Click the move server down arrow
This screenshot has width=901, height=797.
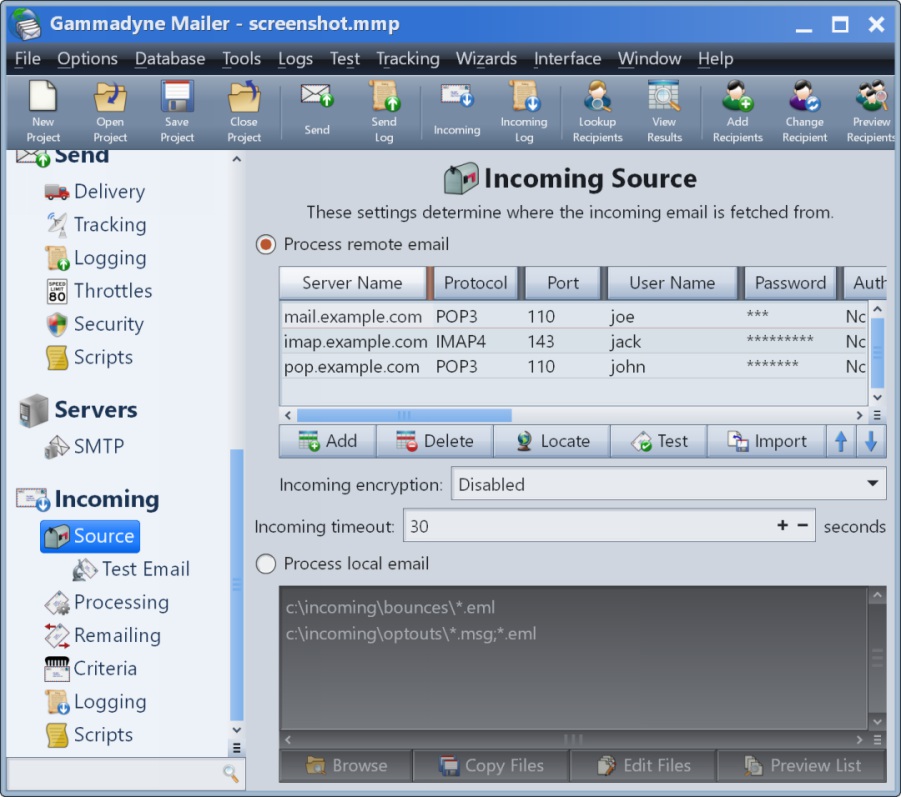click(870, 441)
